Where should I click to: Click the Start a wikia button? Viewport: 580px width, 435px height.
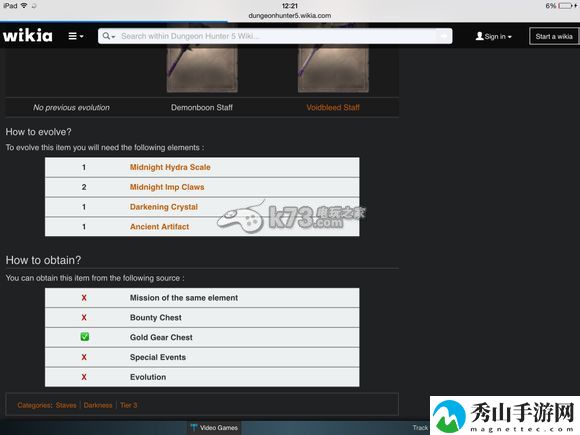[554, 36]
